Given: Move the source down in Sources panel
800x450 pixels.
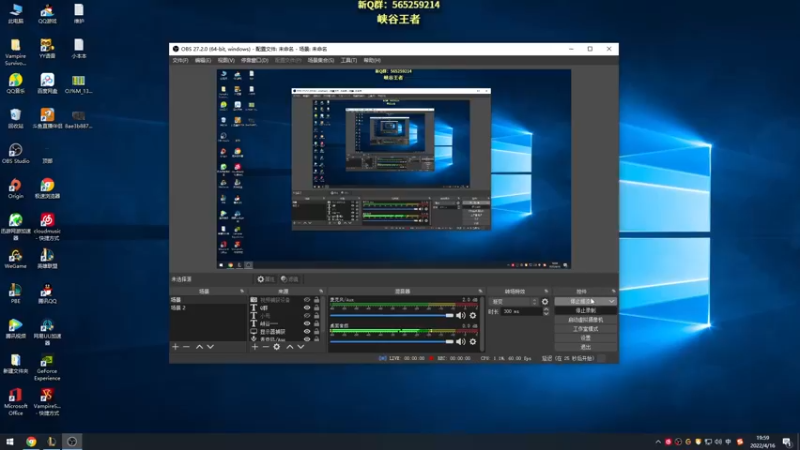Looking at the screenshot, I should point(301,347).
